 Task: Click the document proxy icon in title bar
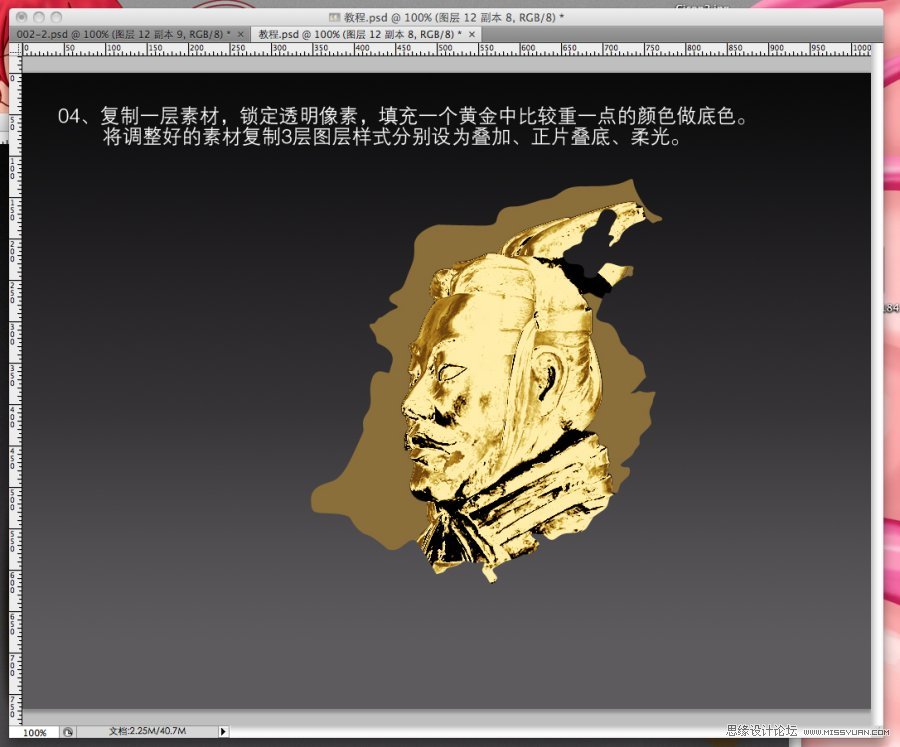pyautogui.click(x=335, y=17)
